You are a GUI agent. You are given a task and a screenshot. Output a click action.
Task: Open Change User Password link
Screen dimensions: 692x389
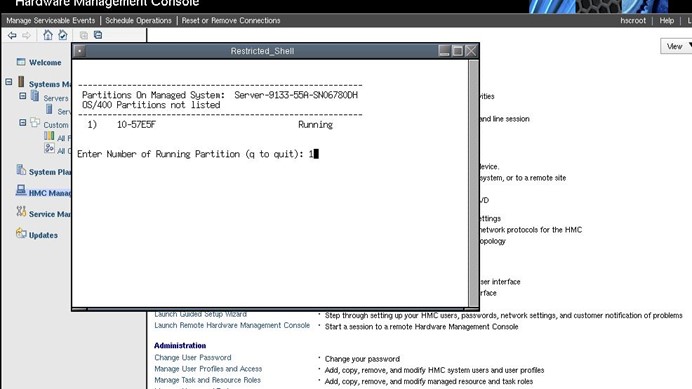pos(193,358)
